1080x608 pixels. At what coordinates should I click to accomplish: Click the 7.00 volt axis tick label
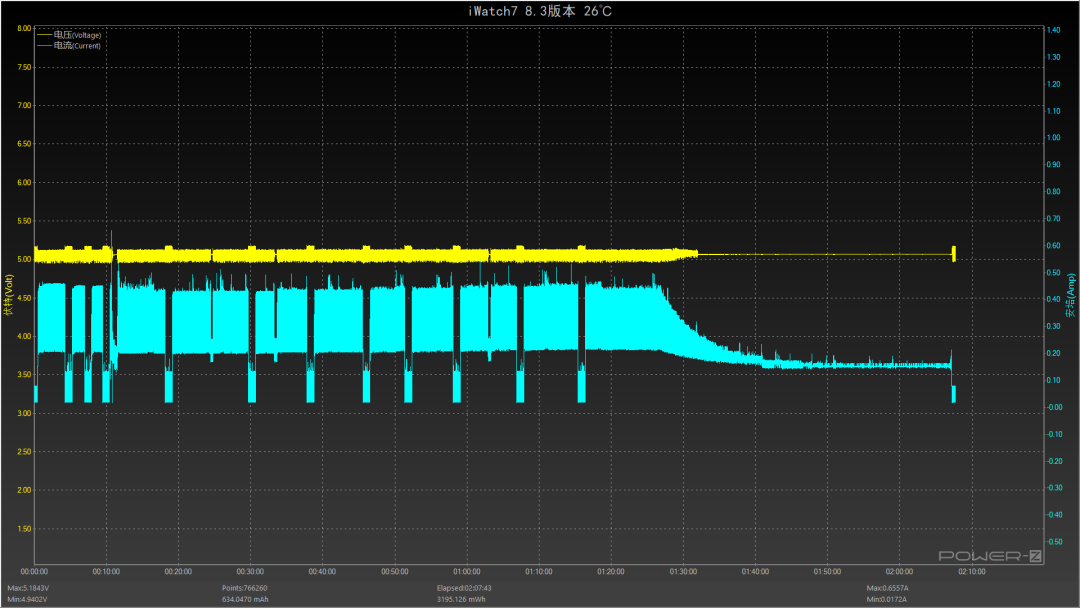pyautogui.click(x=24, y=105)
